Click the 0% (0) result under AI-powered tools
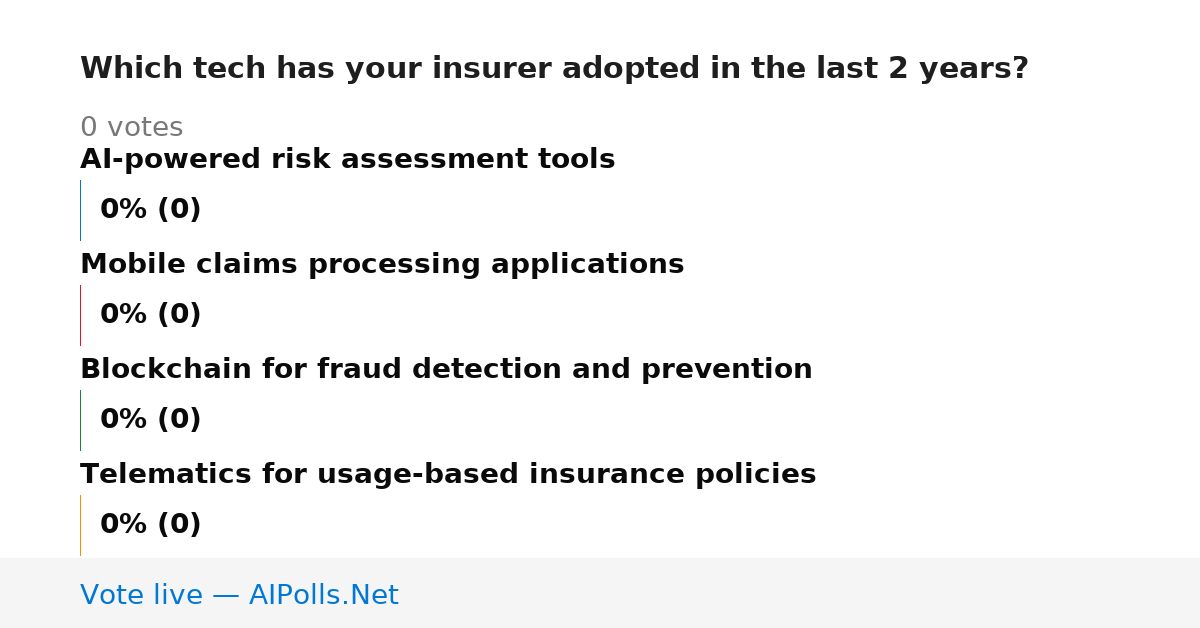The image size is (1200, 628). [150, 210]
